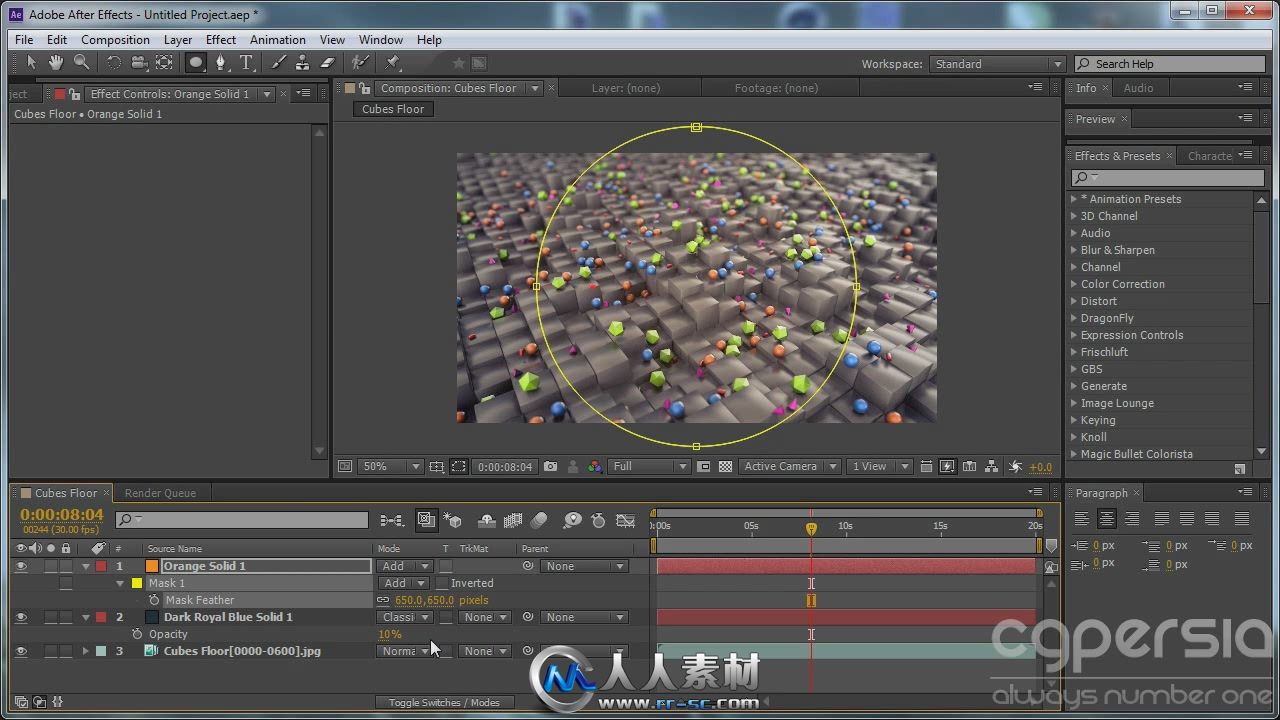1280x720 pixels.
Task: Toggle Mask Feather stopwatch keyframe
Action: [154, 600]
